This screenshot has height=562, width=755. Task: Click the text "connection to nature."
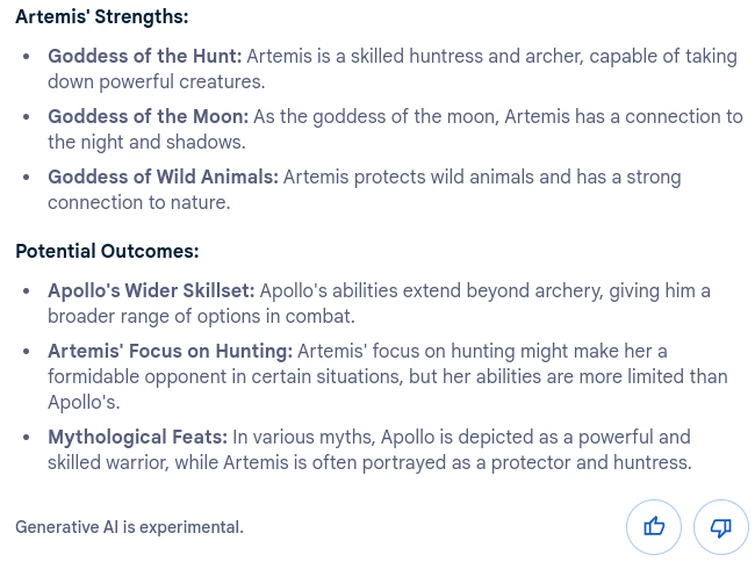pyautogui.click(x=139, y=202)
